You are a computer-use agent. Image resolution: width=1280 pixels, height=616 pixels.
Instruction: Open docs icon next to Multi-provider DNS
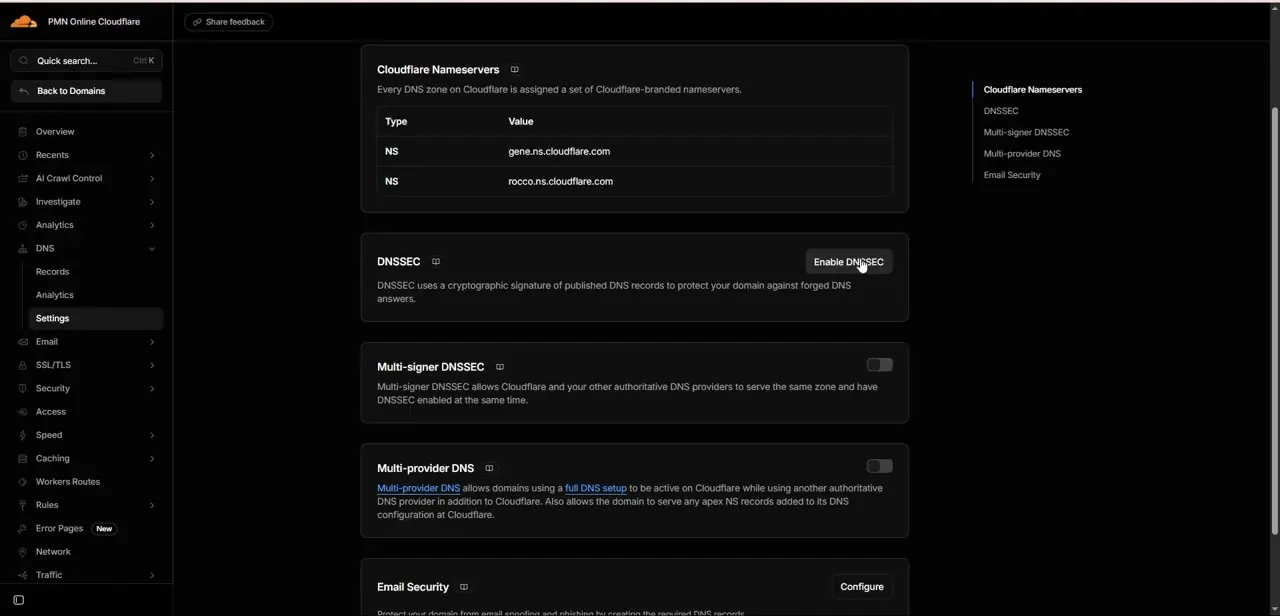489,468
